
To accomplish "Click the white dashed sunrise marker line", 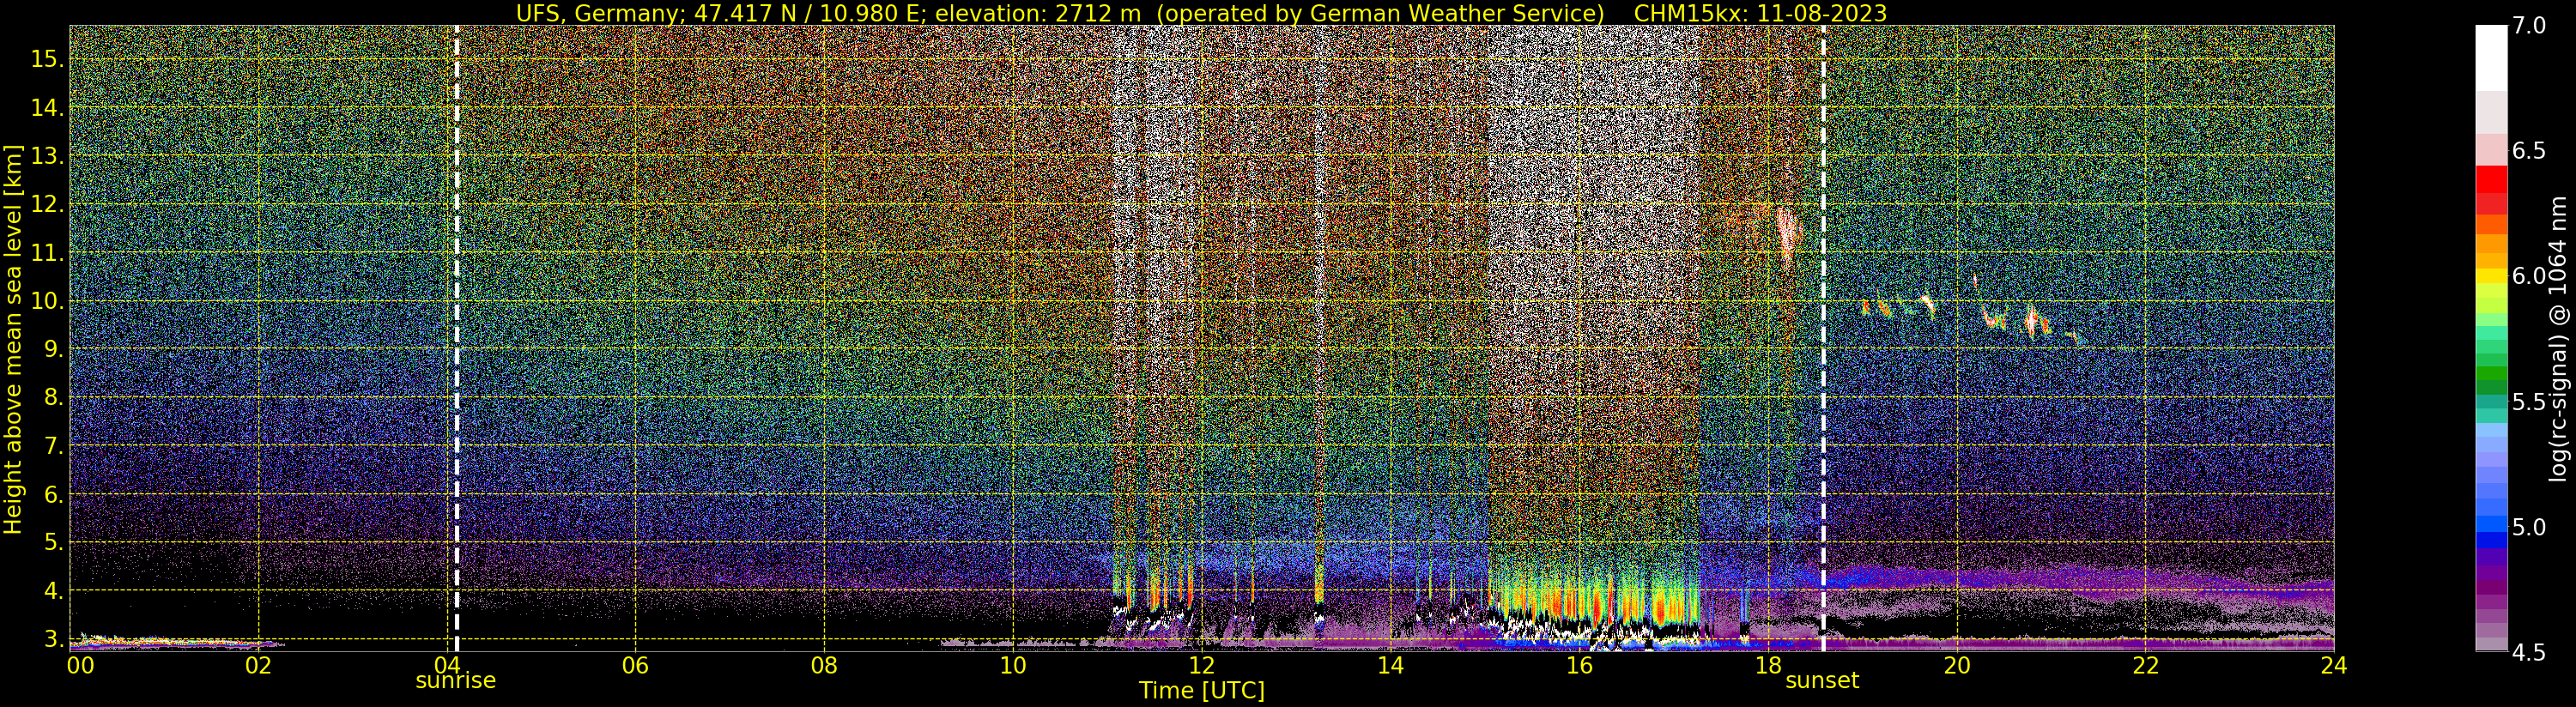I will (457, 338).
